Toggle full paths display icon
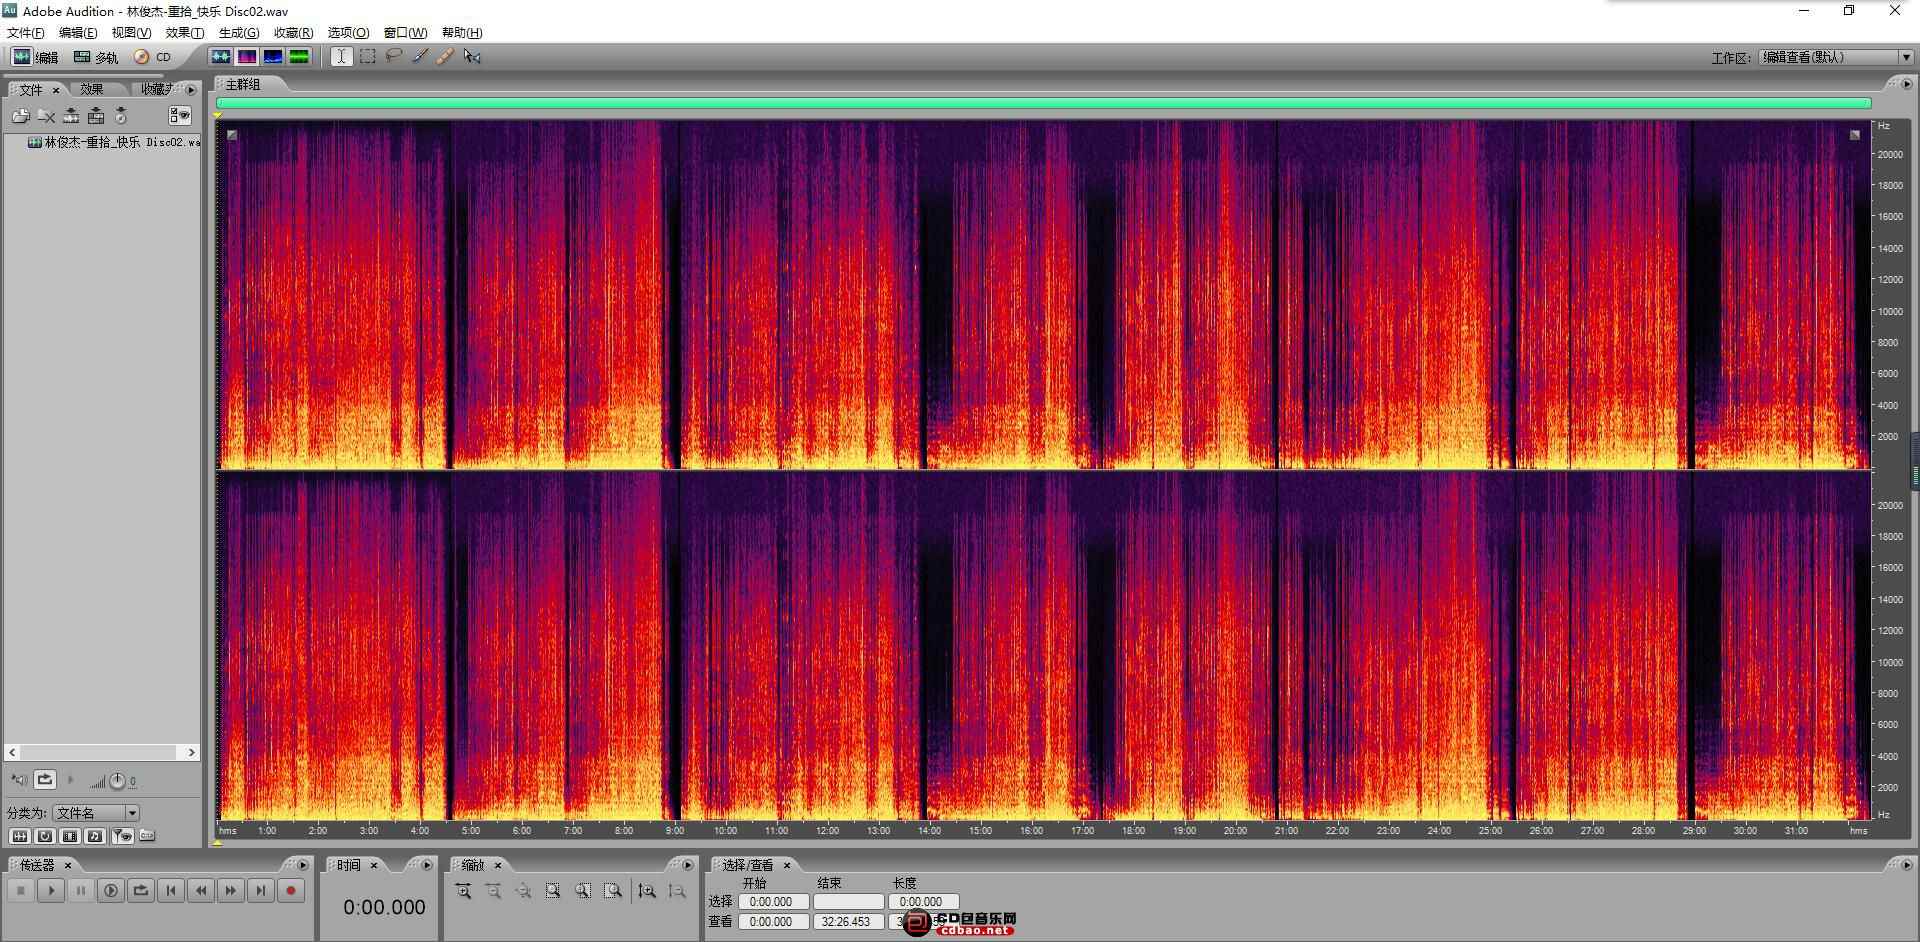Image resolution: width=1920 pixels, height=942 pixels. click(x=147, y=835)
